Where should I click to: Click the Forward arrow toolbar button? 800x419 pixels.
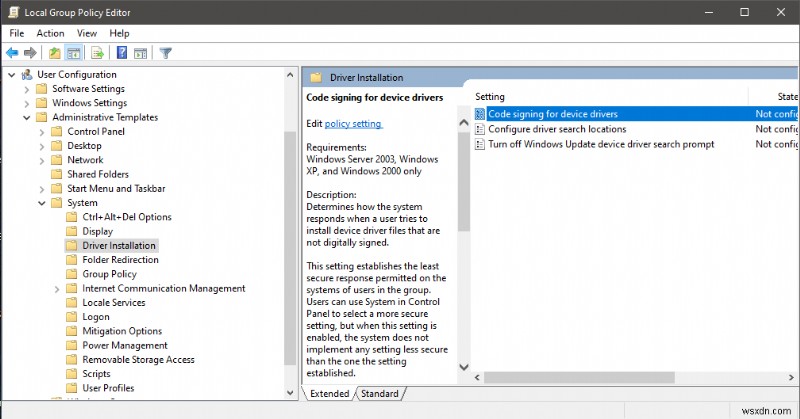click(30, 53)
